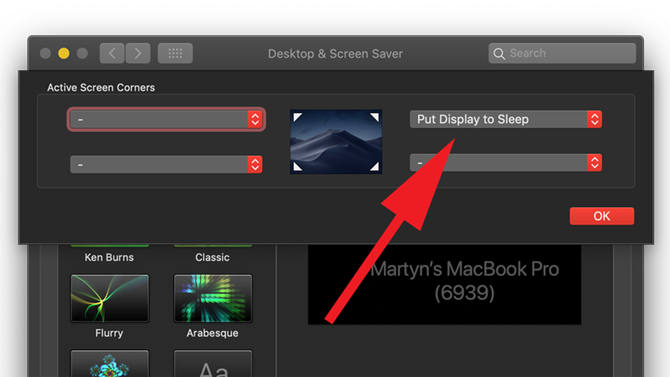Confirm with the OK button
670x377 pixels.
click(602, 216)
